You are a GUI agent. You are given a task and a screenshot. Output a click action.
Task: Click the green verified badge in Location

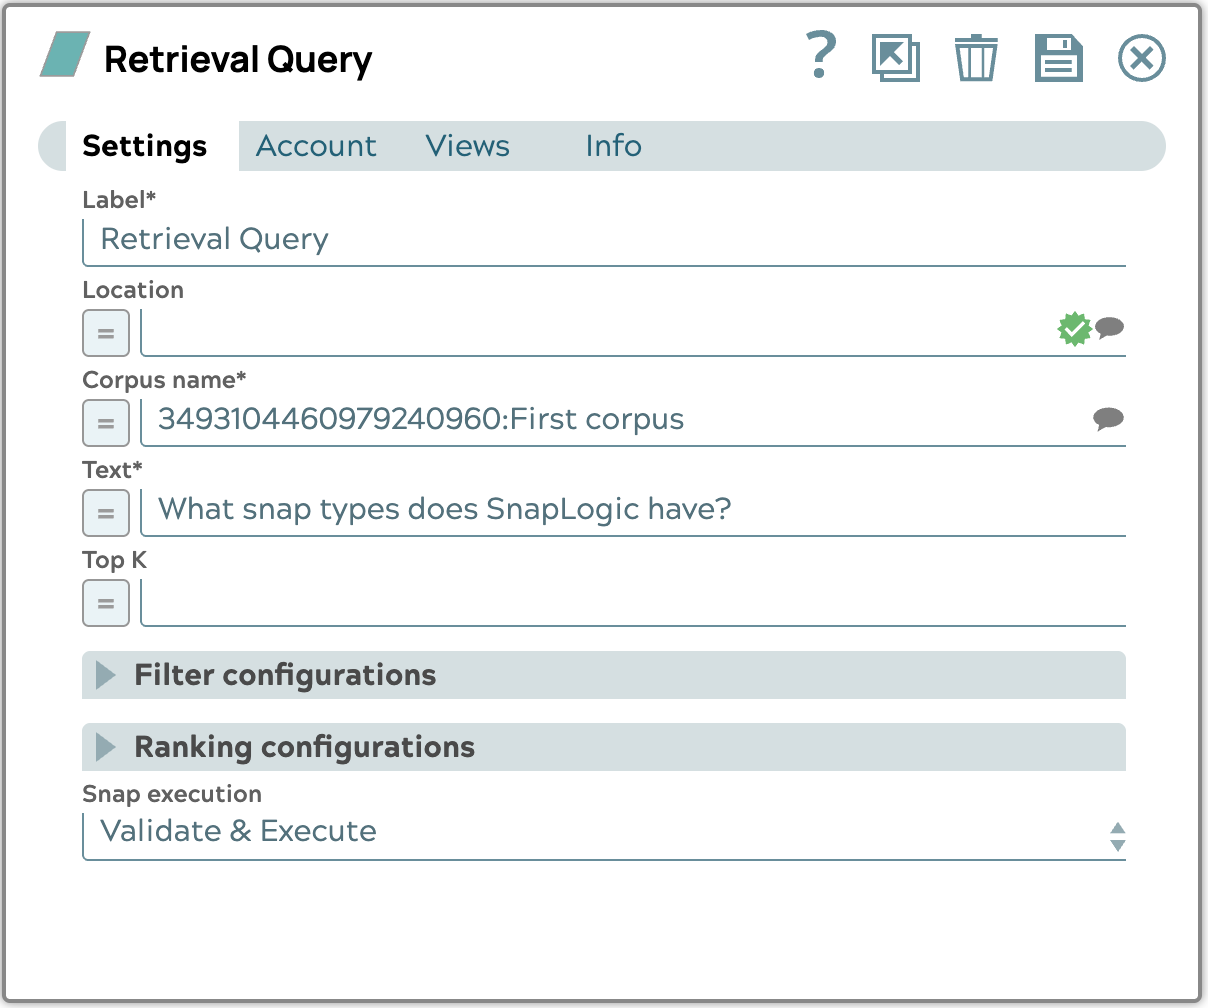click(x=1074, y=329)
